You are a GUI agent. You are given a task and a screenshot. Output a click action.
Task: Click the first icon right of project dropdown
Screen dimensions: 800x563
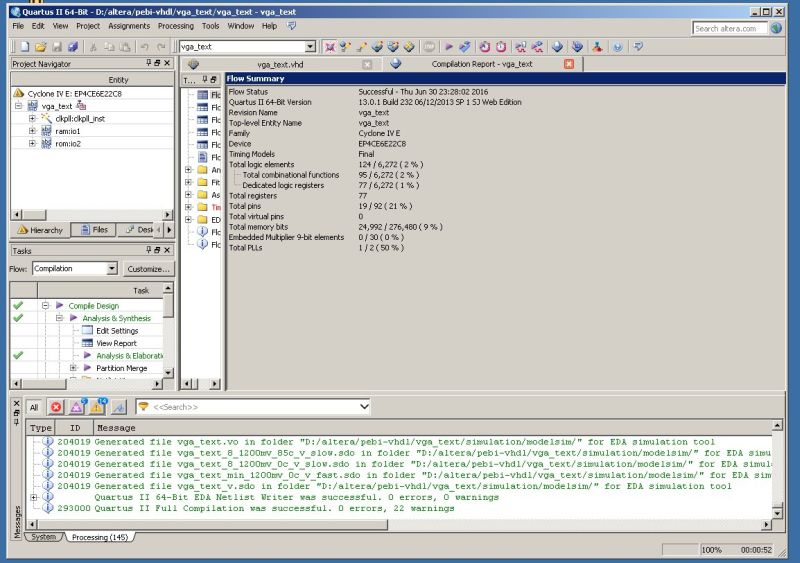[330, 47]
